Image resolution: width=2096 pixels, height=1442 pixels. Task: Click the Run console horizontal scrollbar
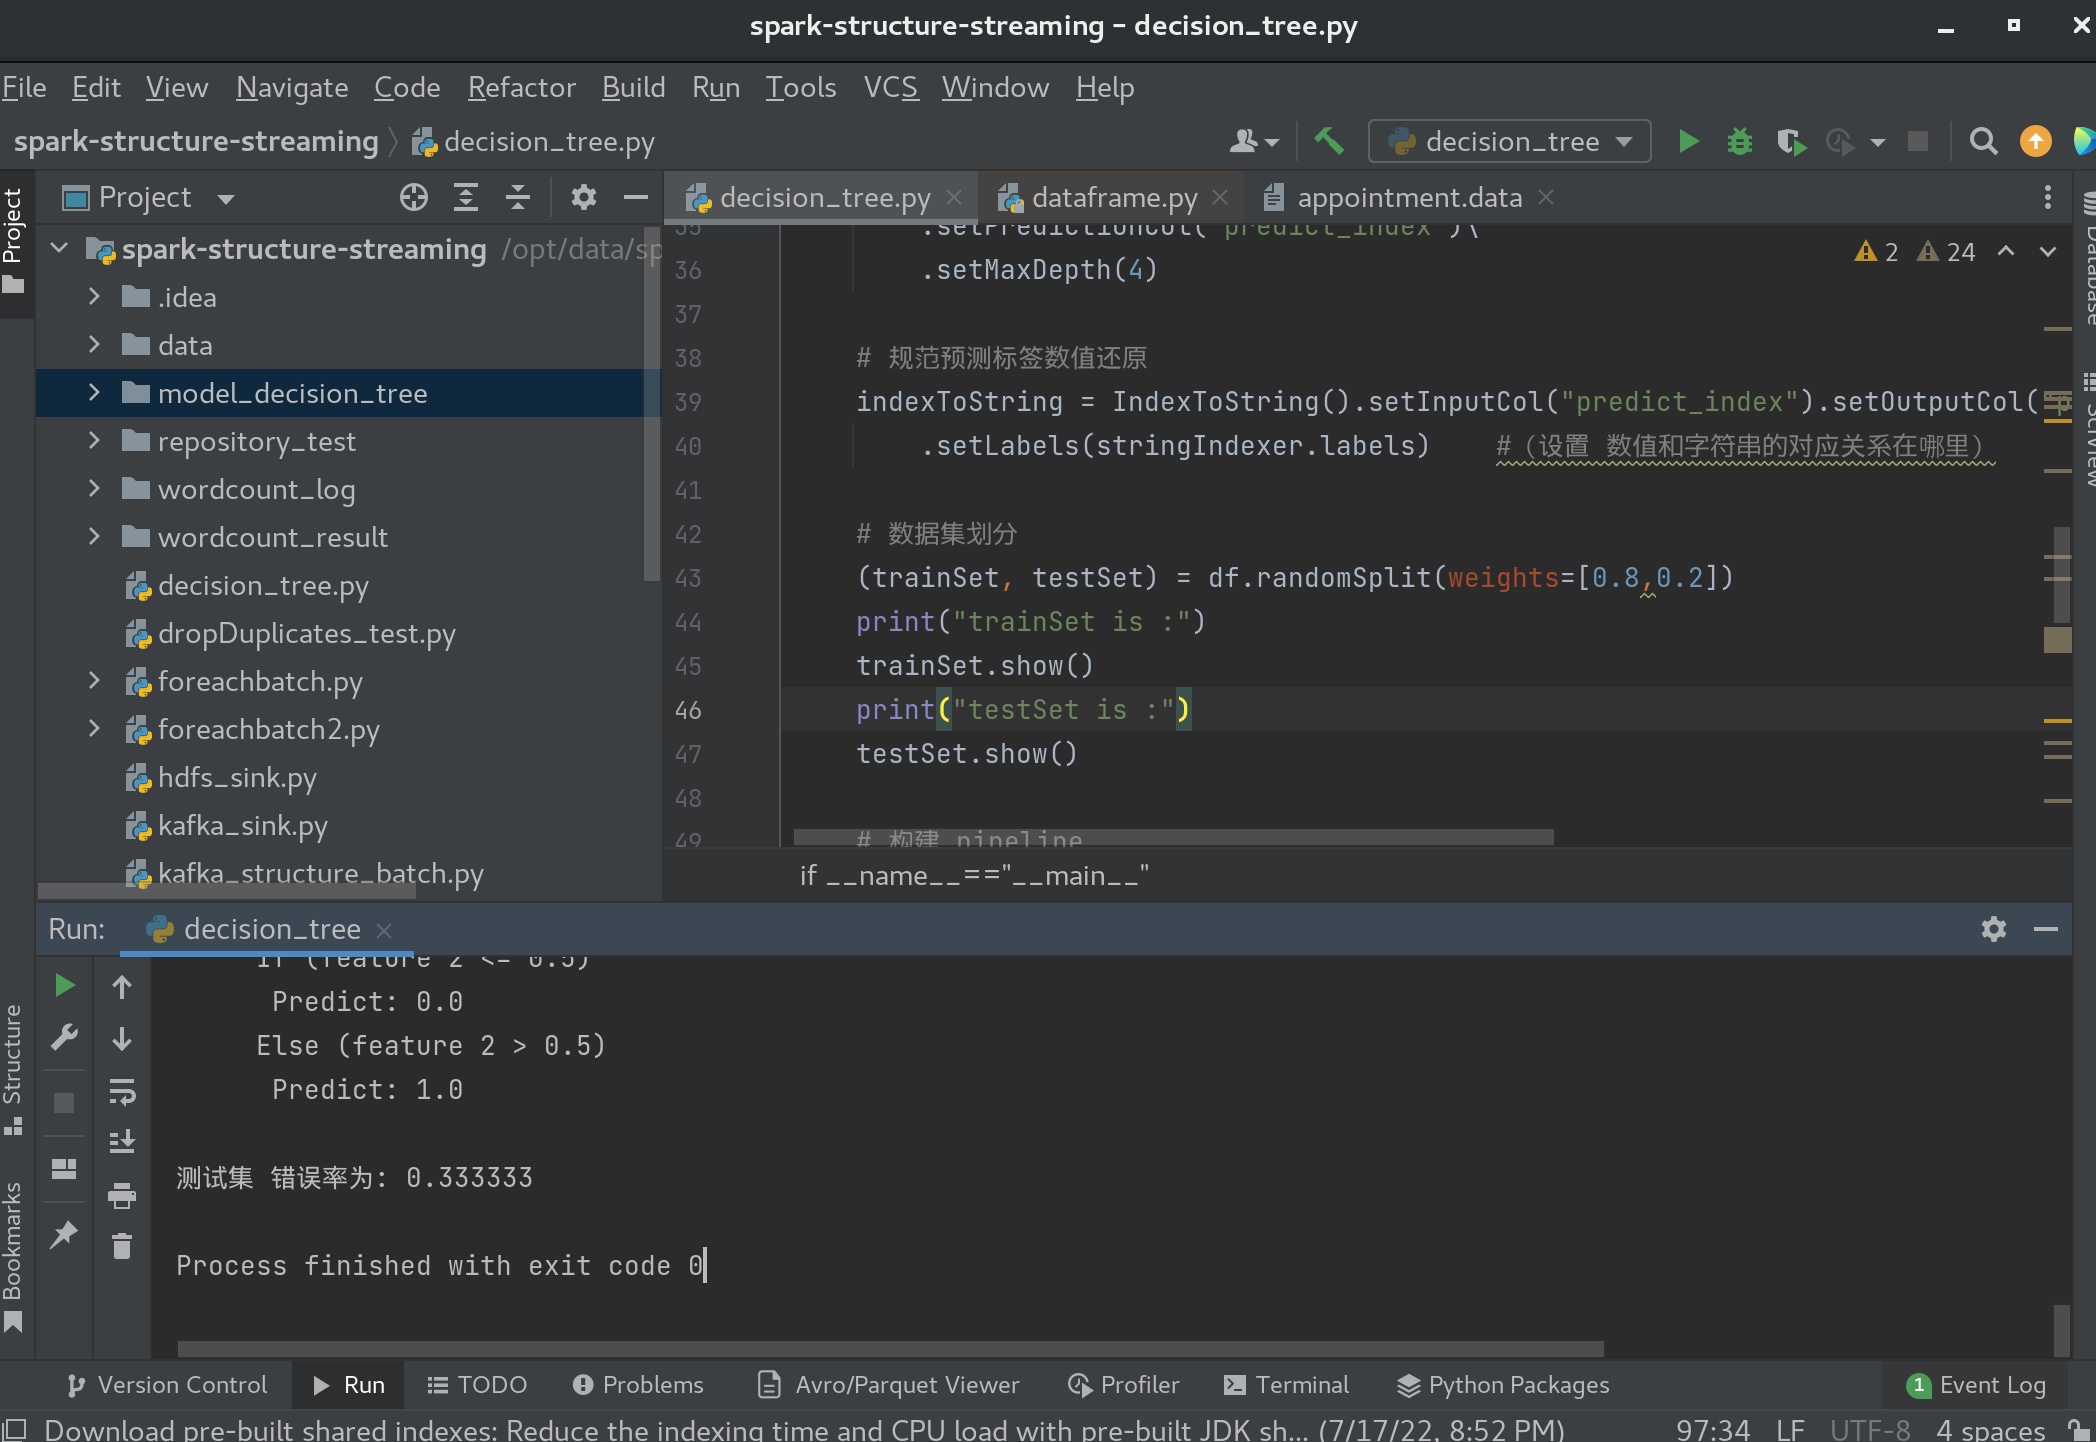(x=890, y=1349)
